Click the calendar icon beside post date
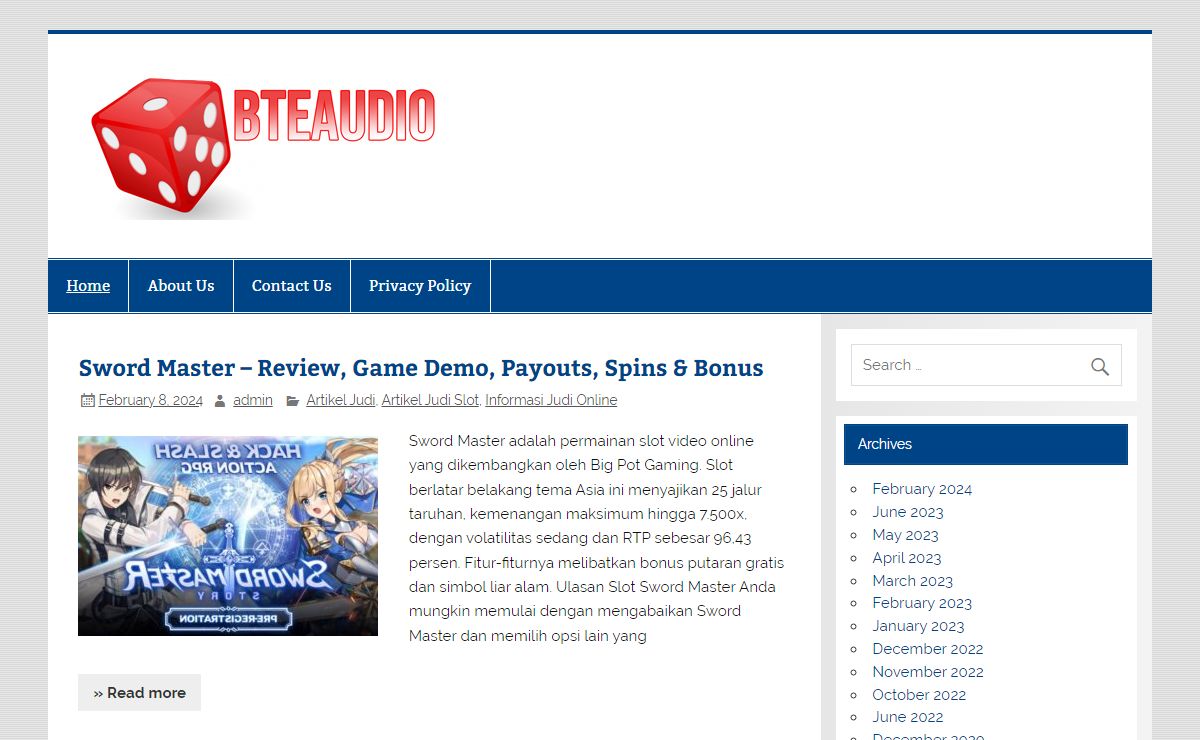Viewport: 1200px width, 740px height. click(87, 400)
